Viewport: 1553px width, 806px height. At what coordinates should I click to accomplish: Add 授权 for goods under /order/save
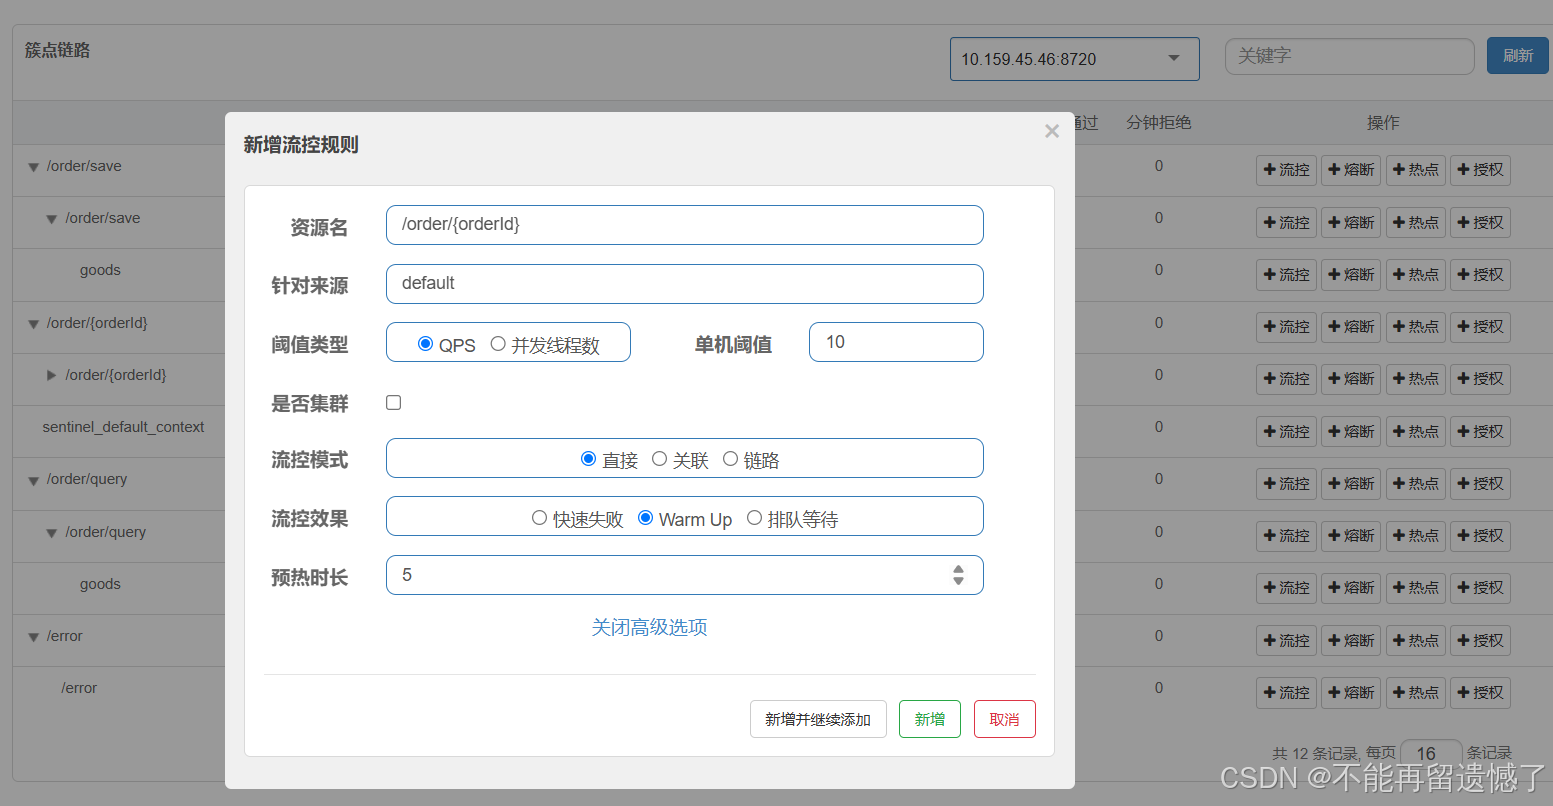tap(1481, 274)
